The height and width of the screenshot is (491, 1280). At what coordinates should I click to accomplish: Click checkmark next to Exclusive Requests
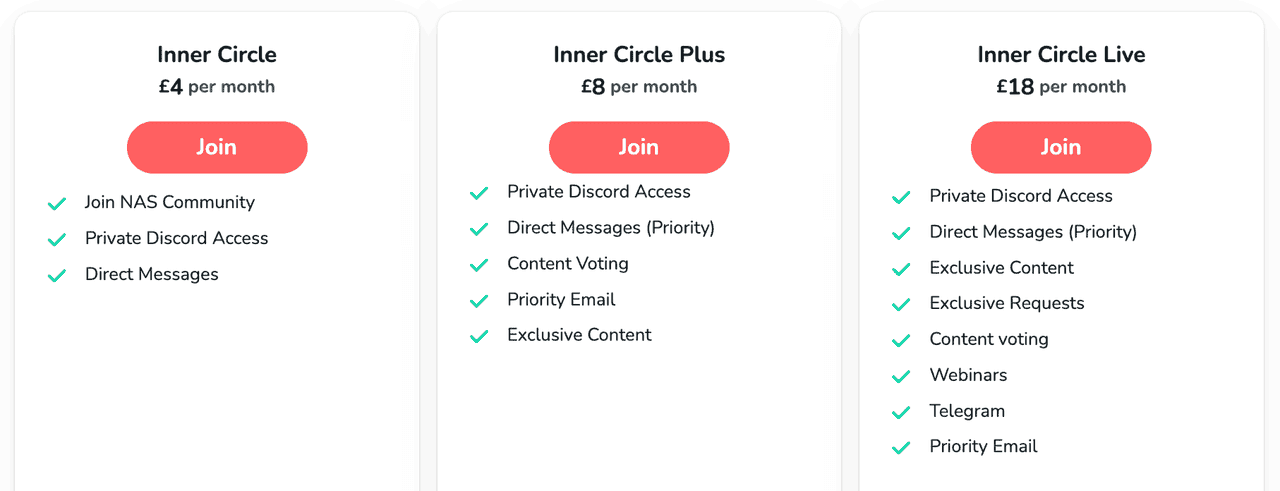[901, 305]
